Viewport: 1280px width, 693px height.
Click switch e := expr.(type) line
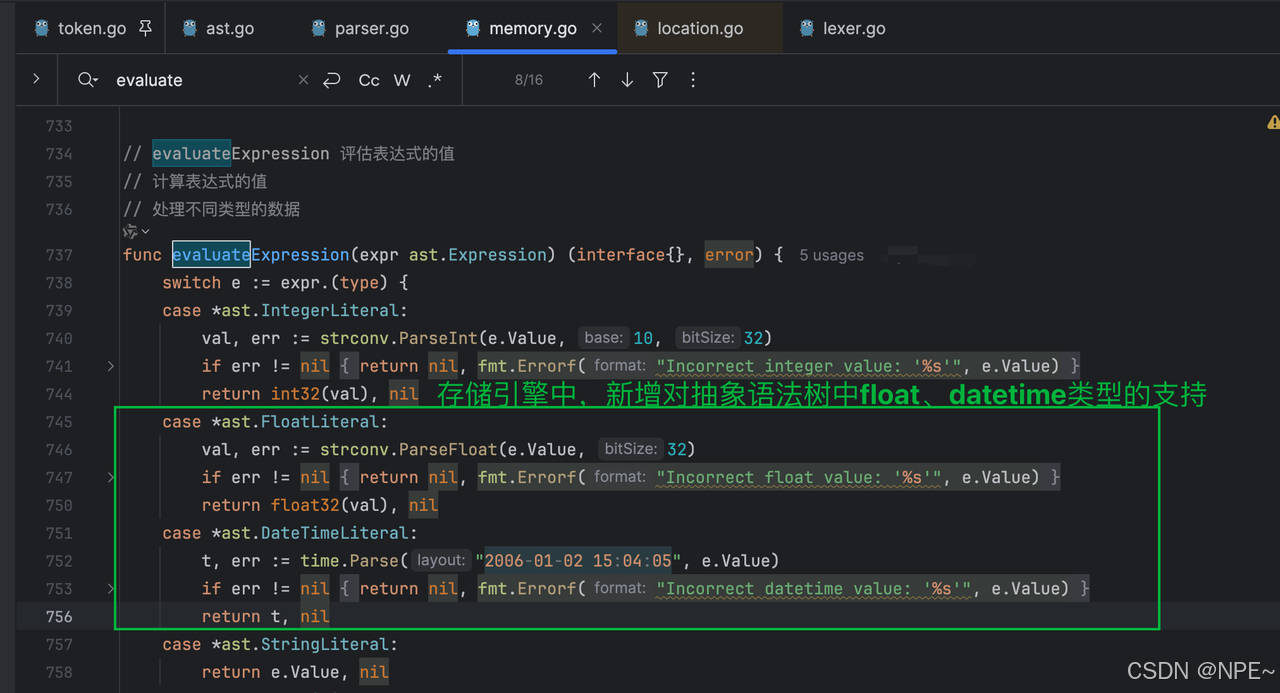click(285, 283)
